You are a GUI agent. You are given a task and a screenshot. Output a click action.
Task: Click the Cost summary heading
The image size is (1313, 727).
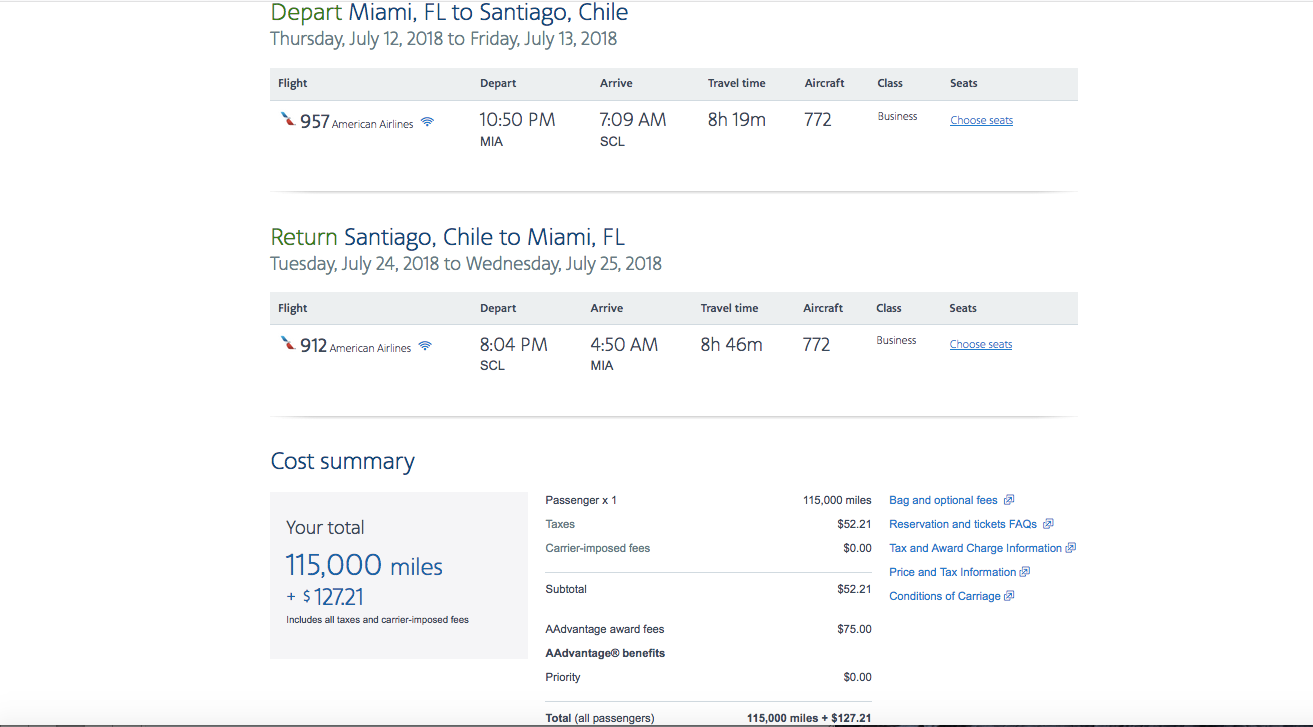[342, 461]
